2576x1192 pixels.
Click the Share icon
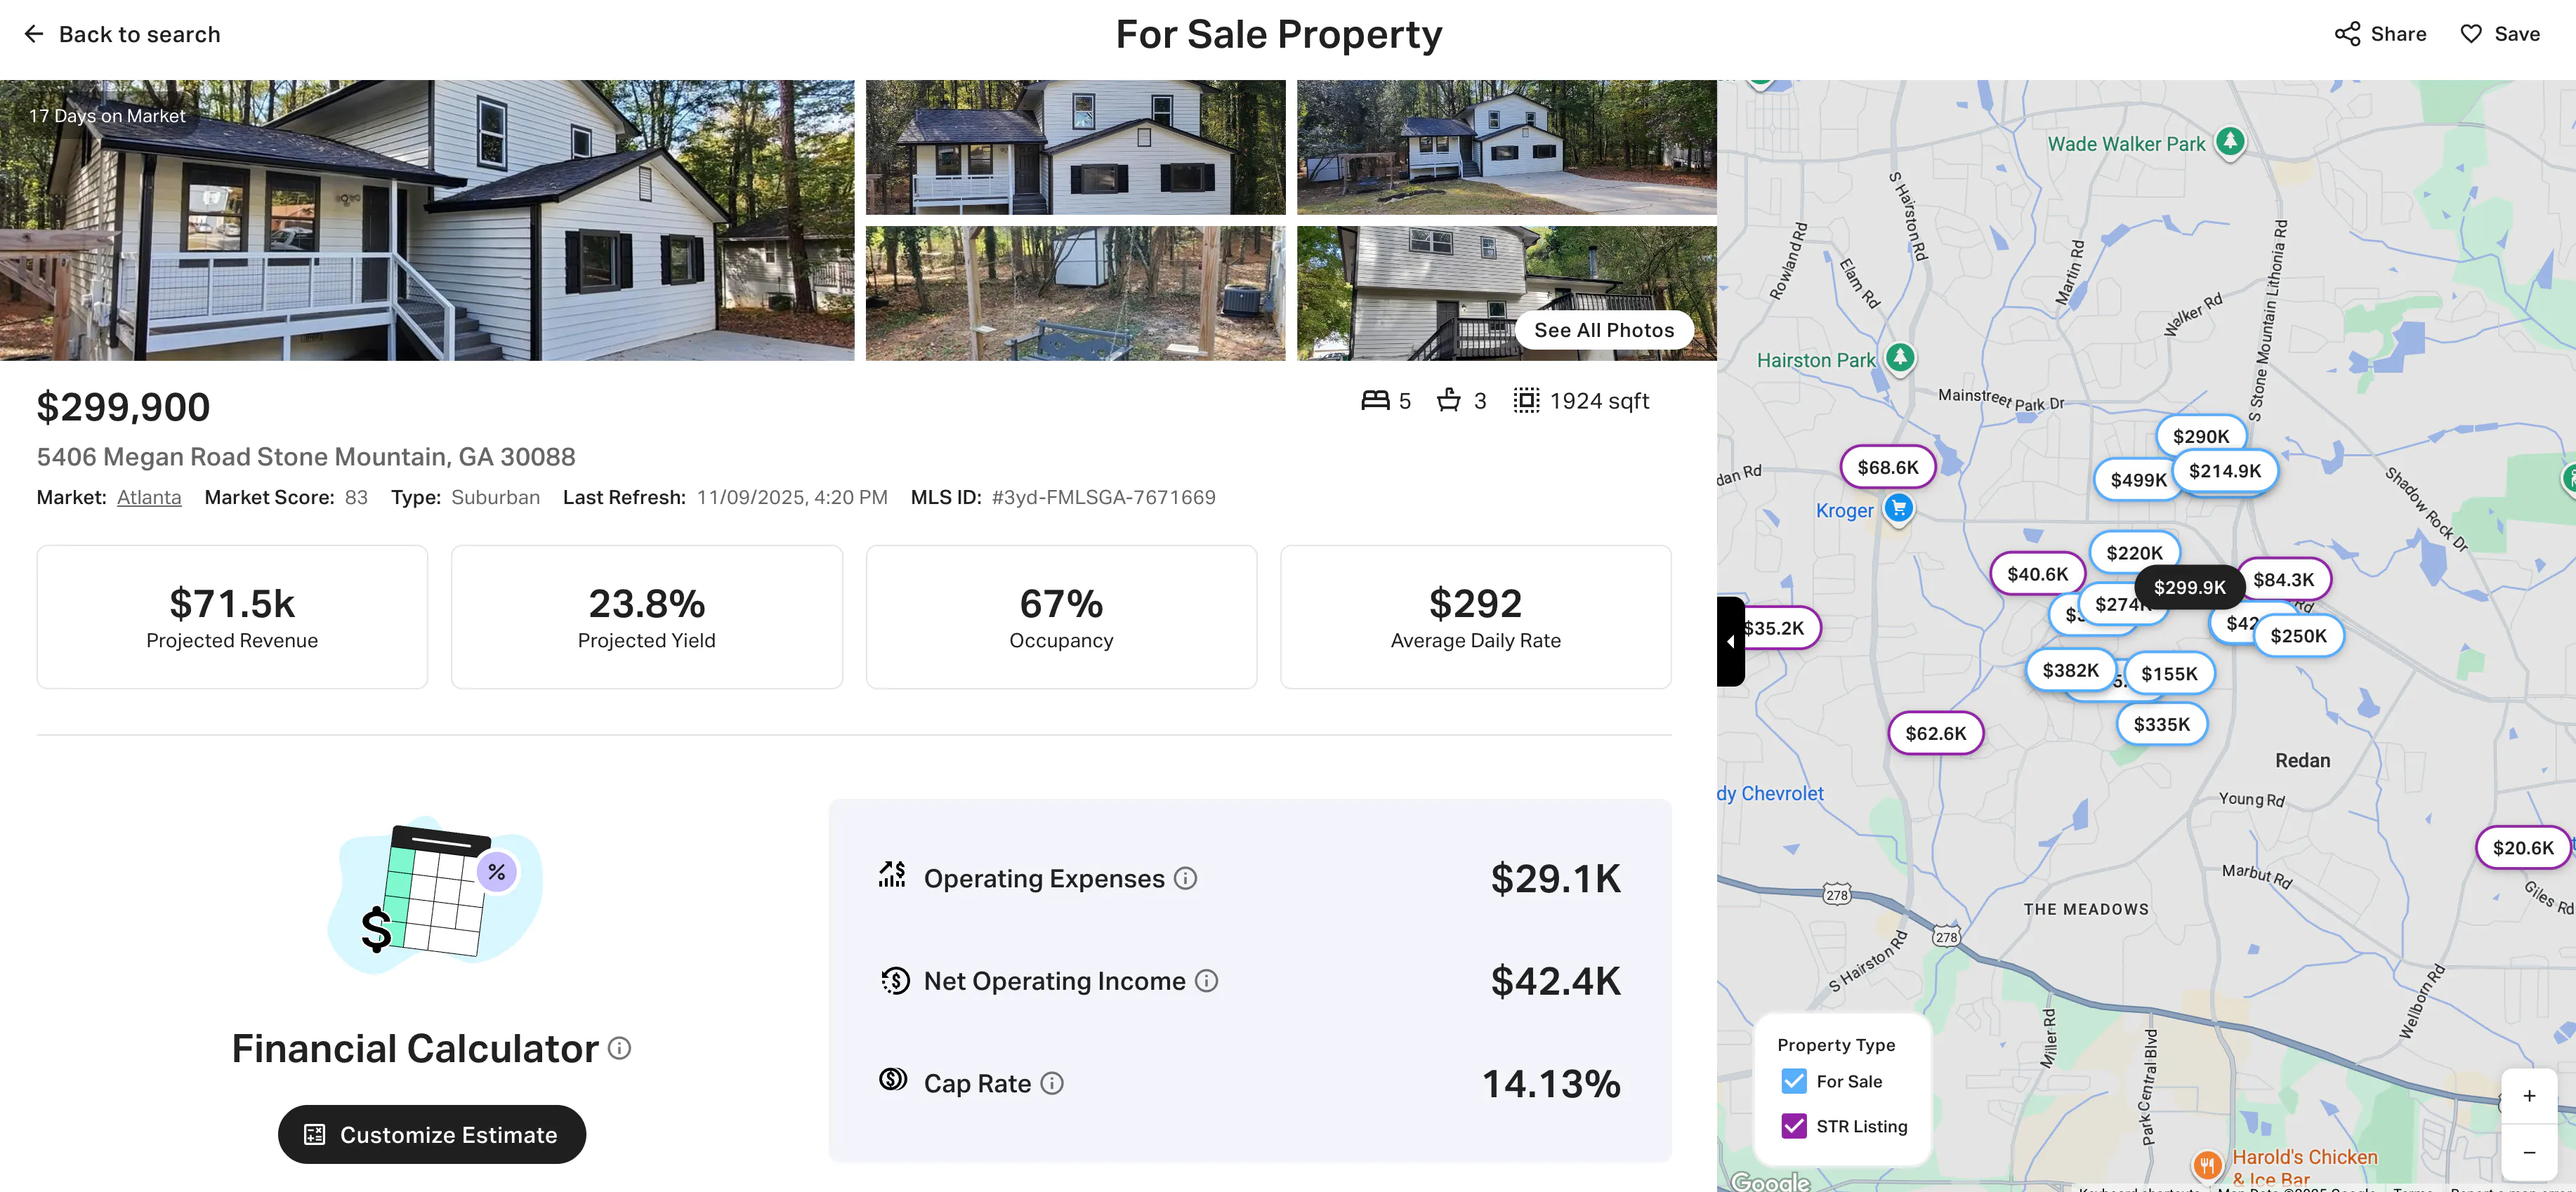pyautogui.click(x=2347, y=34)
